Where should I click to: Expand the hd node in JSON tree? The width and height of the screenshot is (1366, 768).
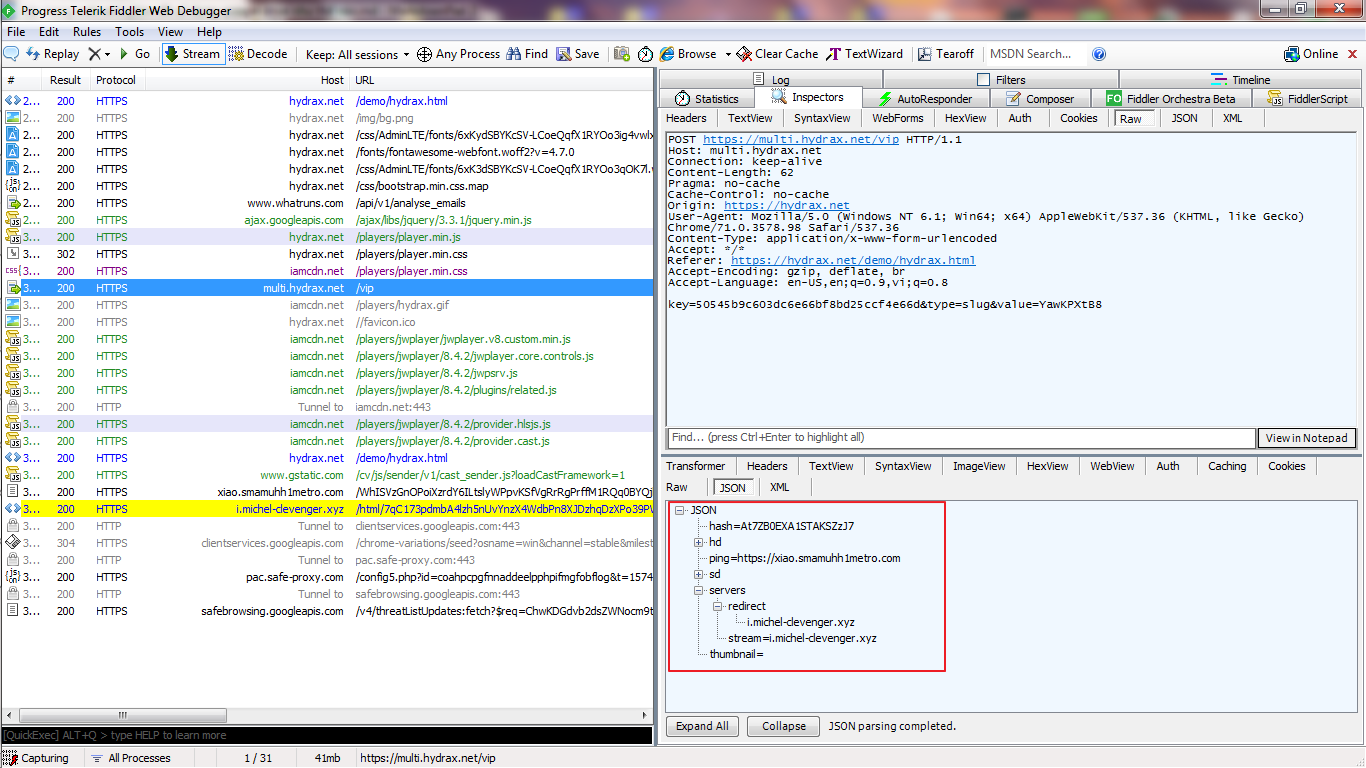tap(699, 542)
